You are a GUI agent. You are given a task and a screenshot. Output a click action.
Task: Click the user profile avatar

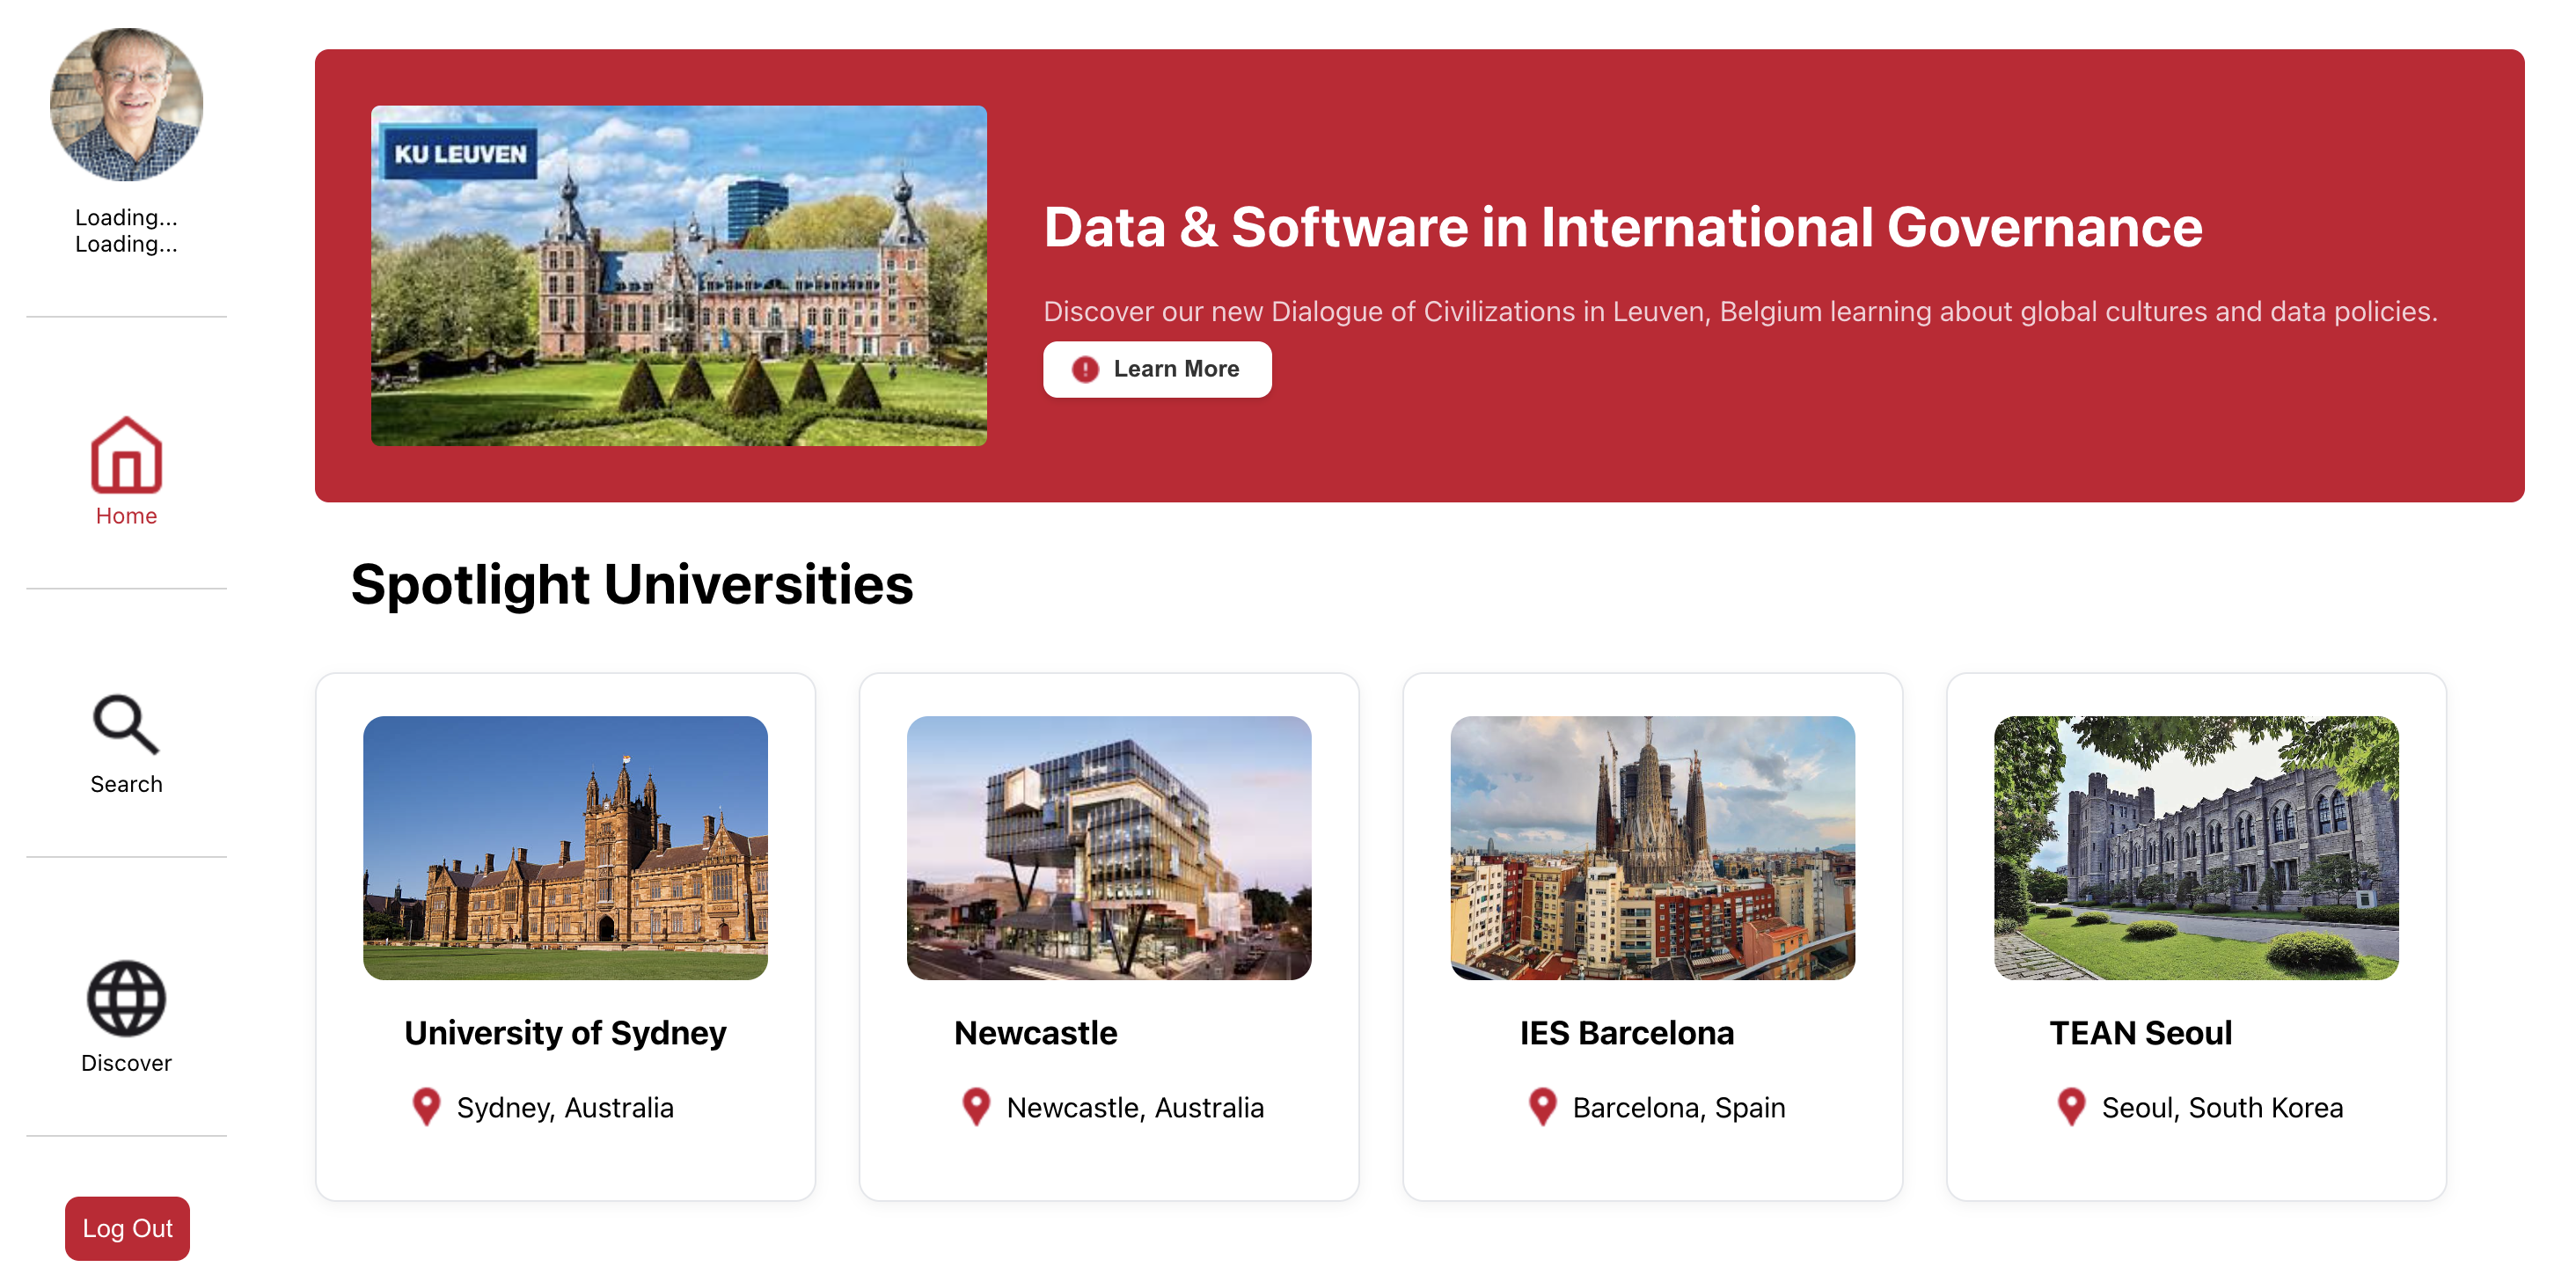[126, 104]
